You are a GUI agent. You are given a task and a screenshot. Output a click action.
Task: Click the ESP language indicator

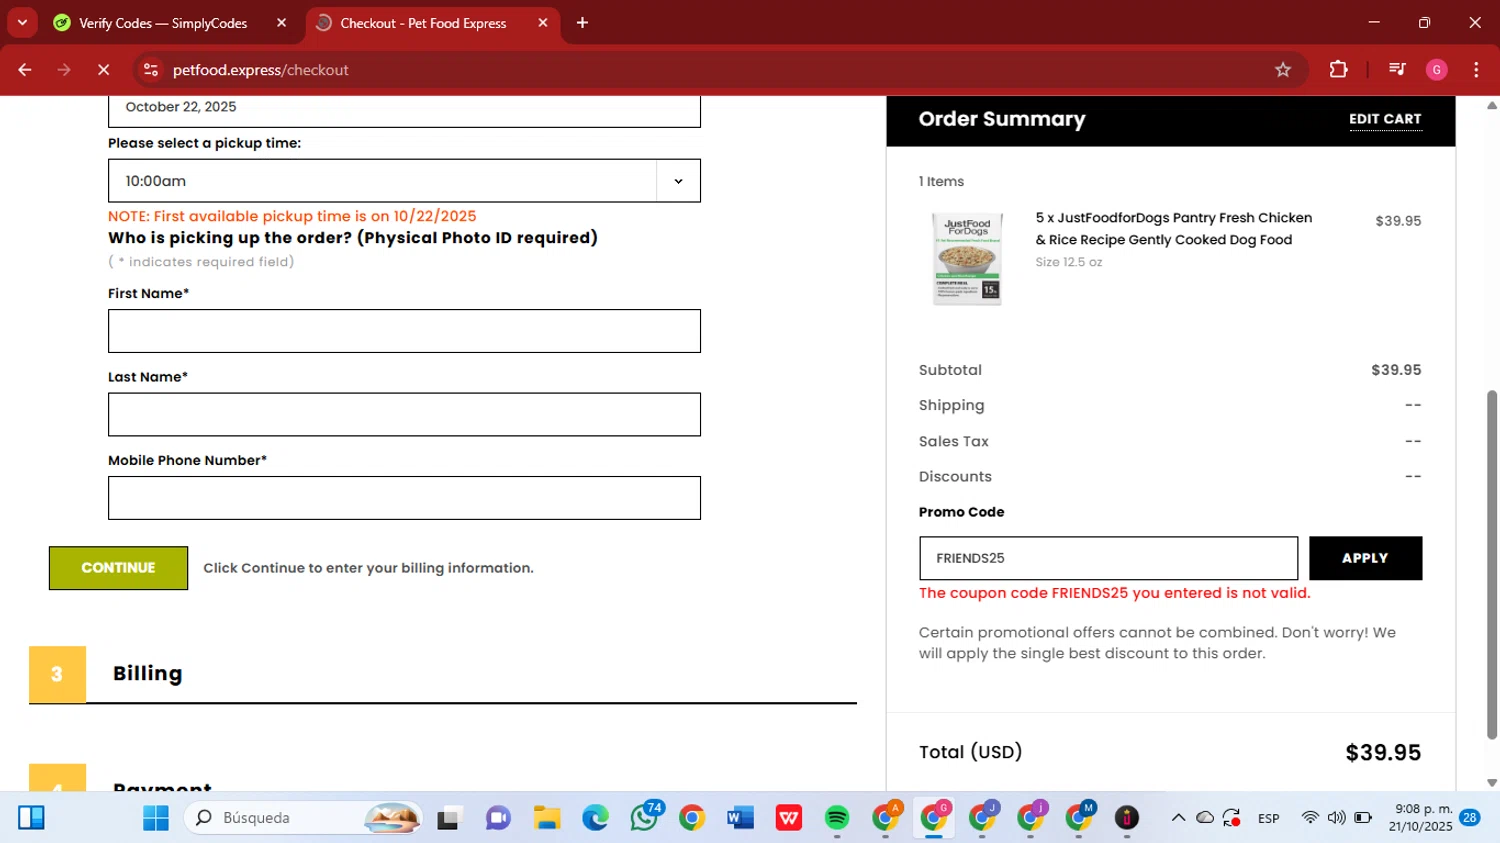tap(1269, 818)
